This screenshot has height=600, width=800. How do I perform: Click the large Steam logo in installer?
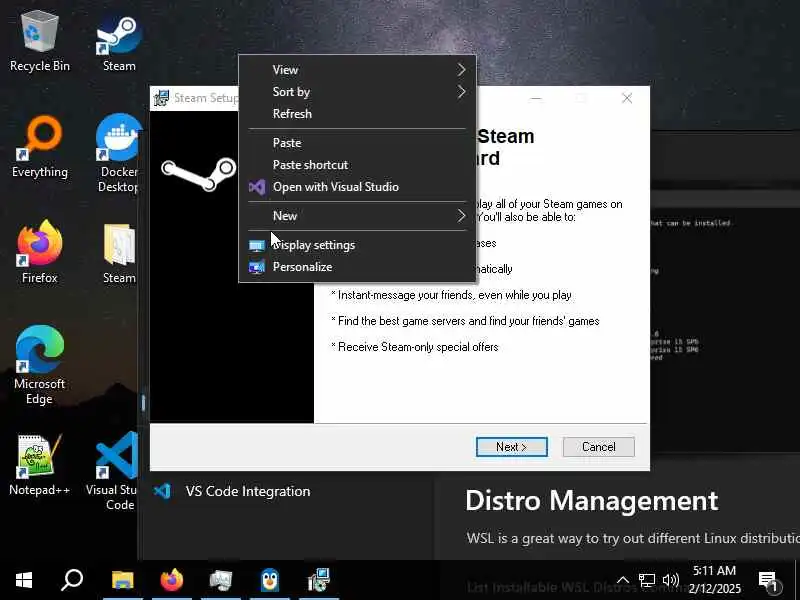coord(198,174)
